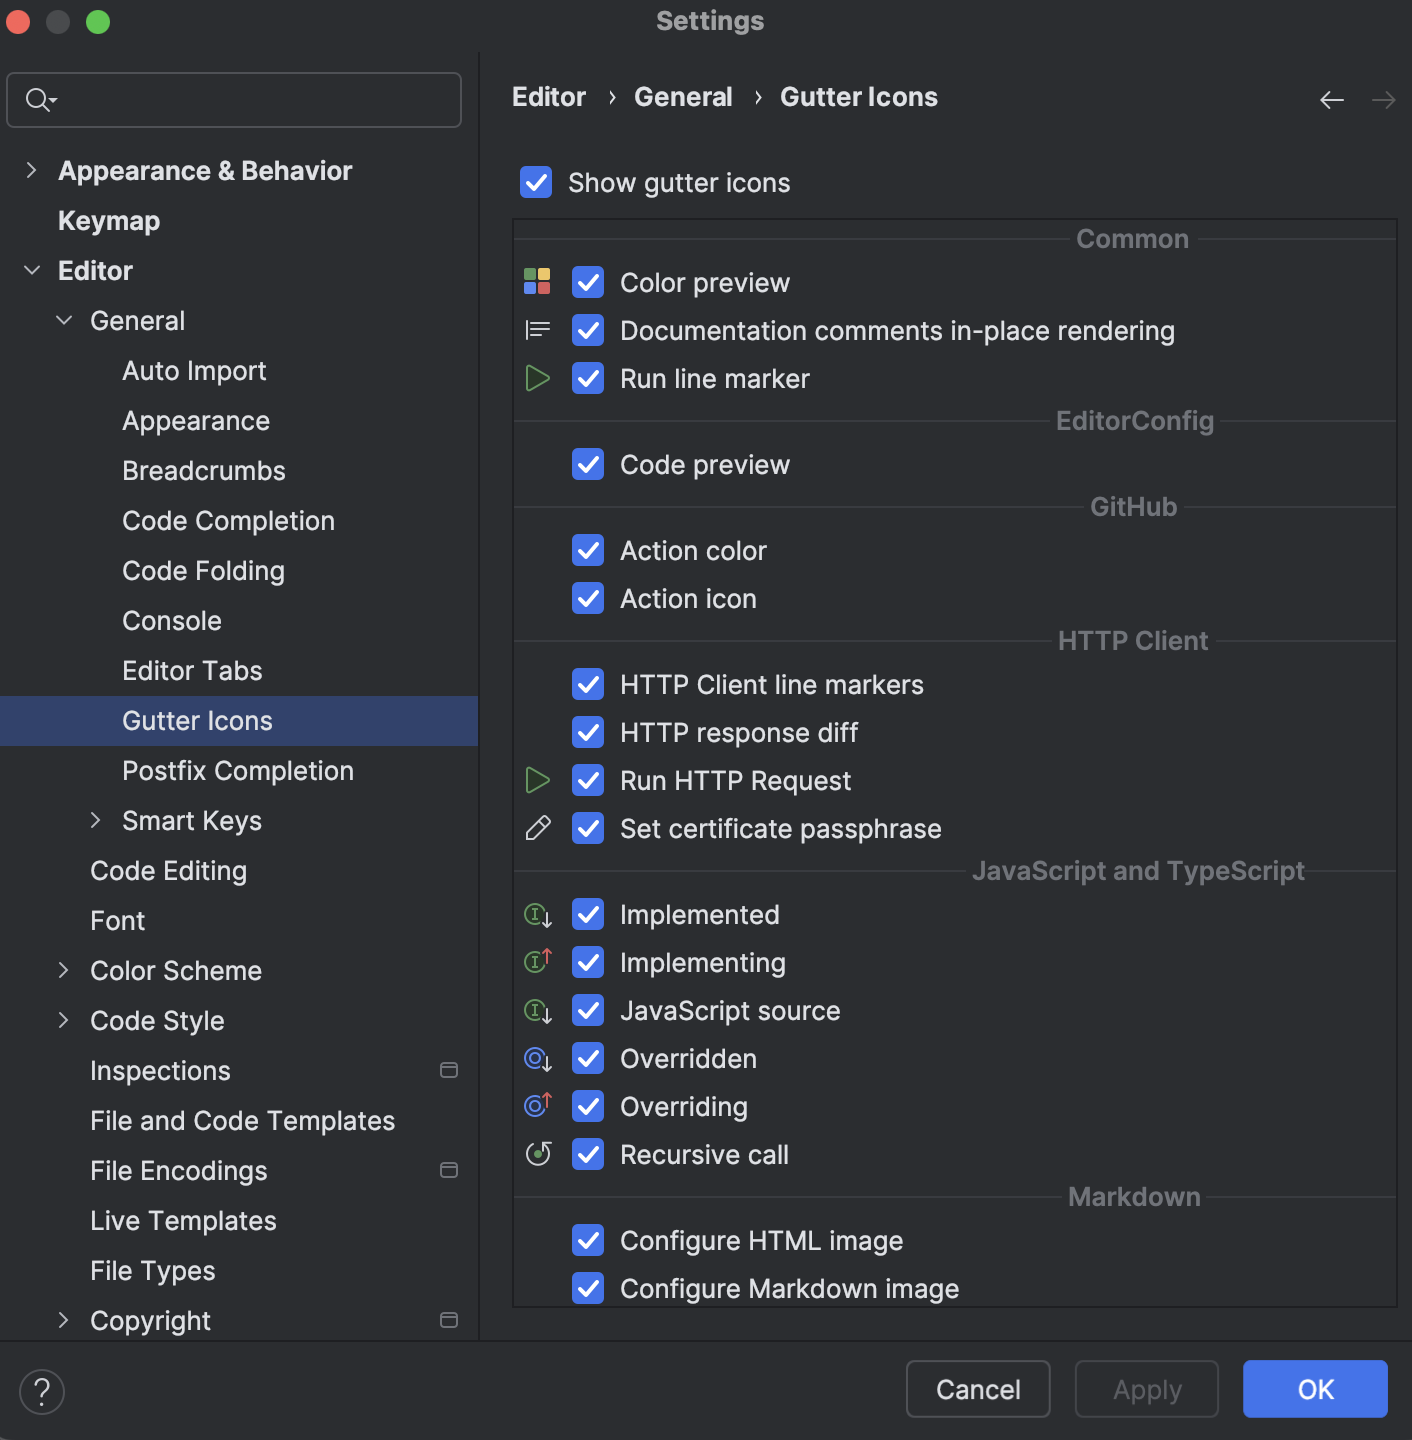Disable the Show gutter icons checkbox
This screenshot has height=1440, width=1412.
click(536, 182)
